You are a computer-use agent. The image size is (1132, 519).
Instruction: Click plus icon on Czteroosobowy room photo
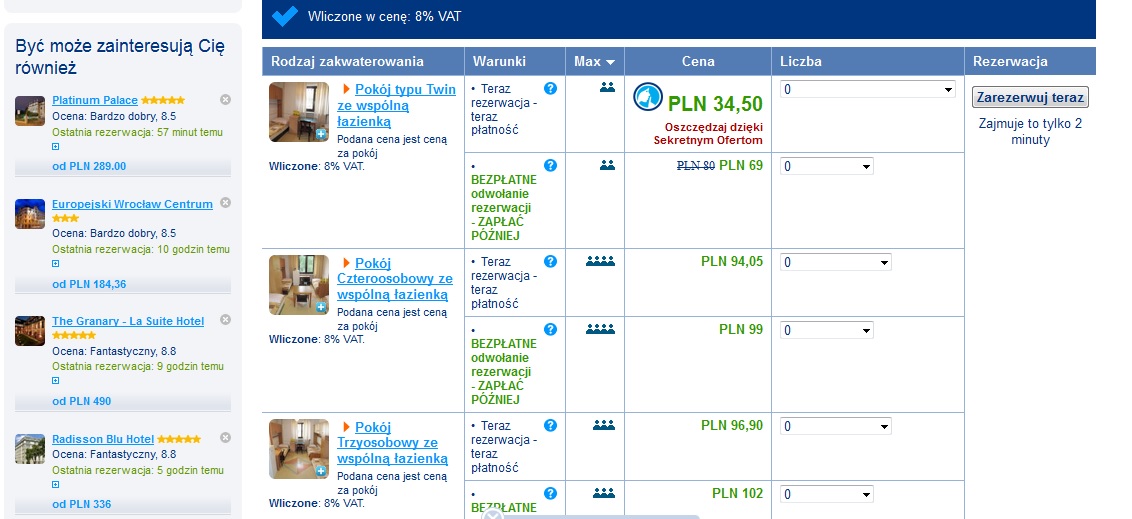[321, 307]
